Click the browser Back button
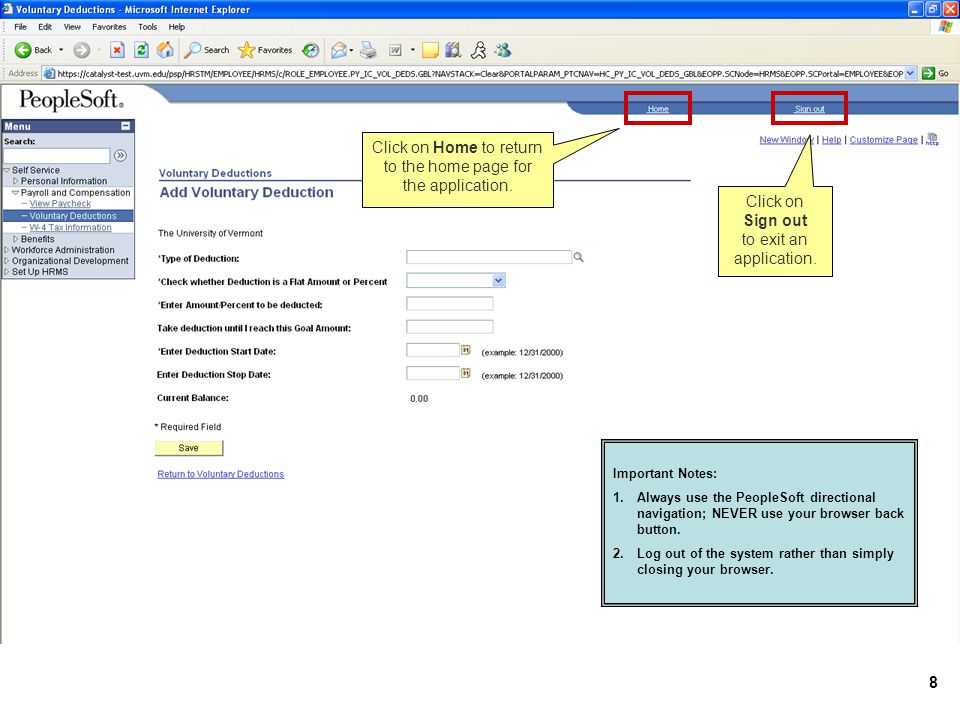Screen dimensions: 960x720 (x=34, y=50)
